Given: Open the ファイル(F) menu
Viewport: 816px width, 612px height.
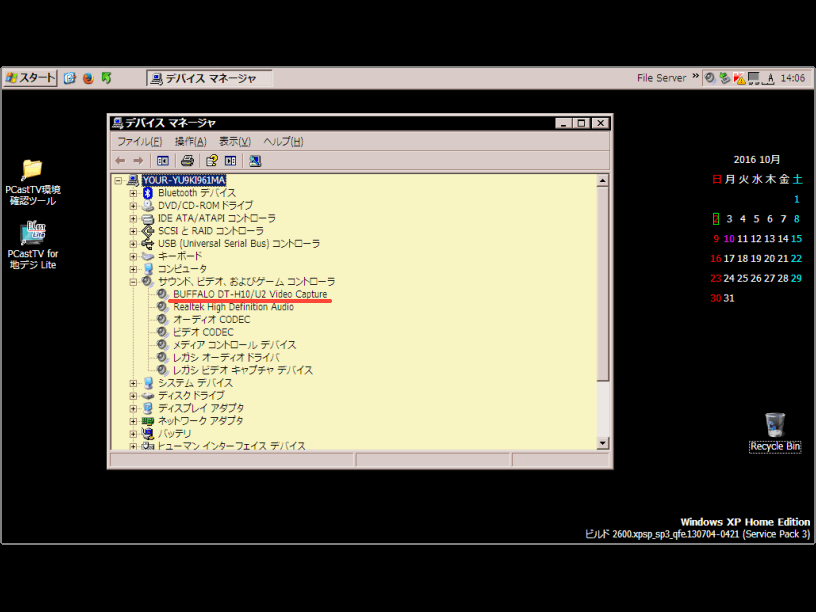Looking at the screenshot, I should [x=139, y=142].
